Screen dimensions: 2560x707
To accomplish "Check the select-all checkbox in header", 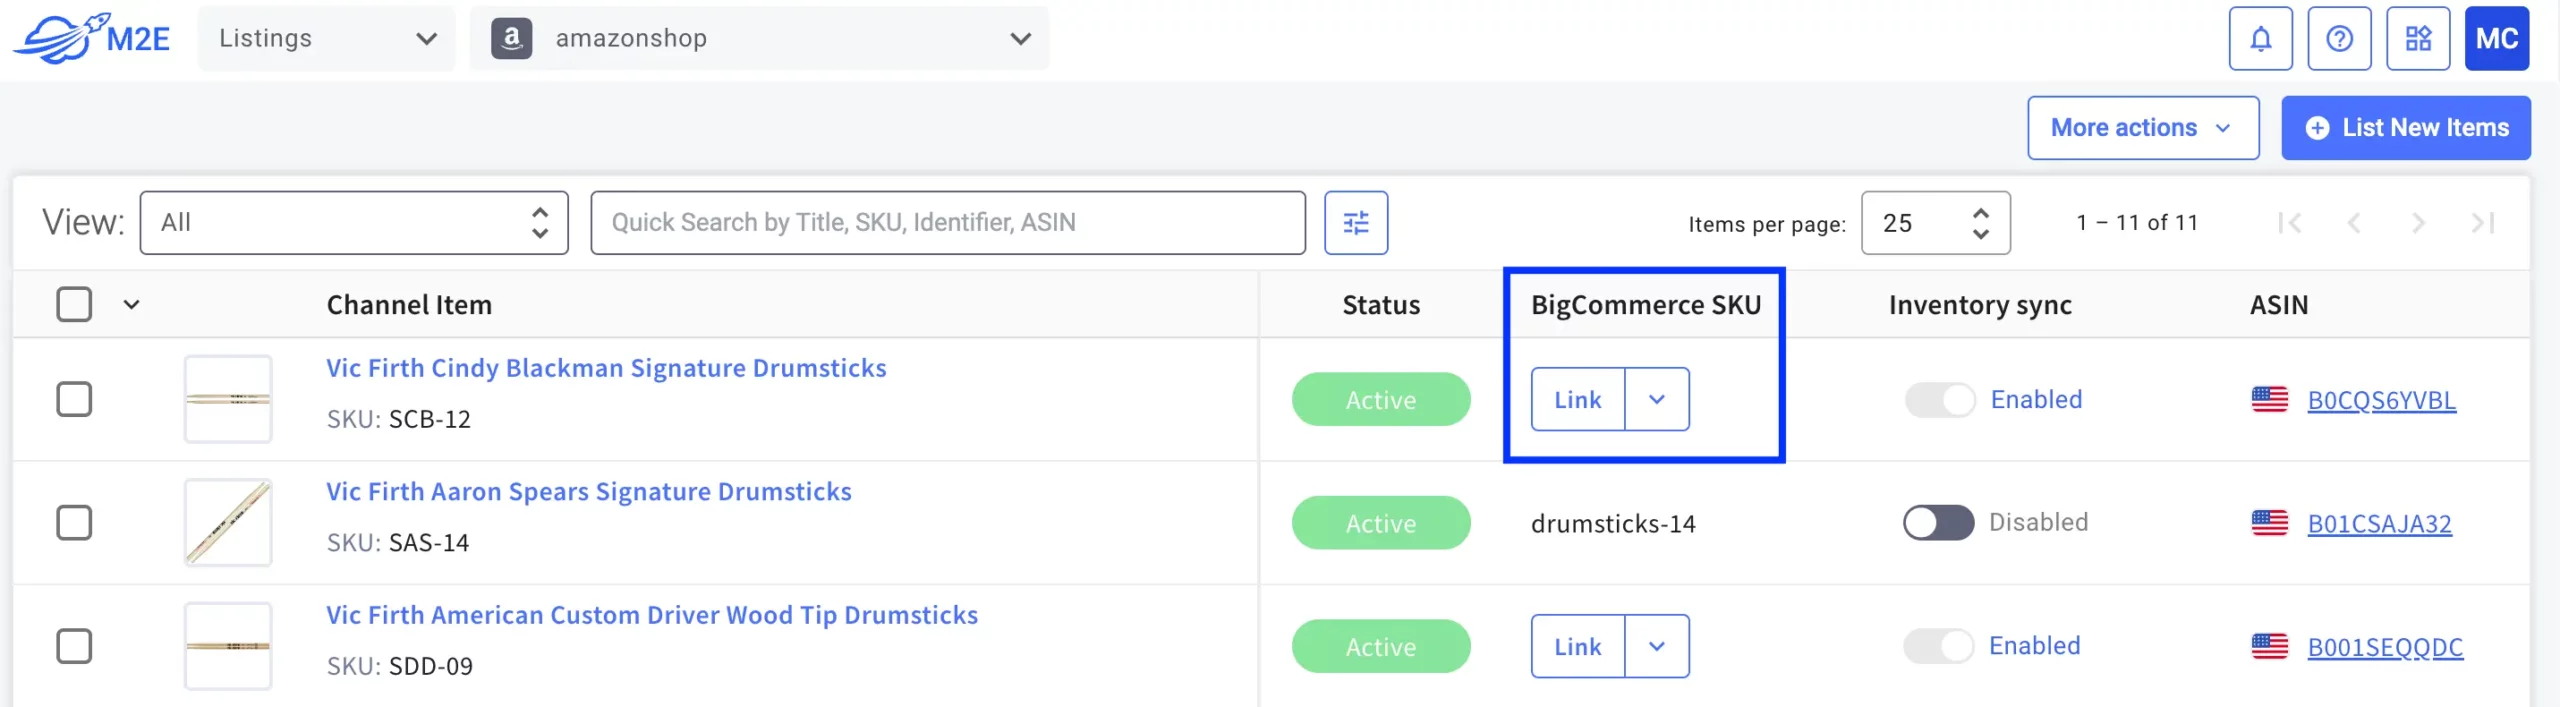I will click(x=74, y=304).
